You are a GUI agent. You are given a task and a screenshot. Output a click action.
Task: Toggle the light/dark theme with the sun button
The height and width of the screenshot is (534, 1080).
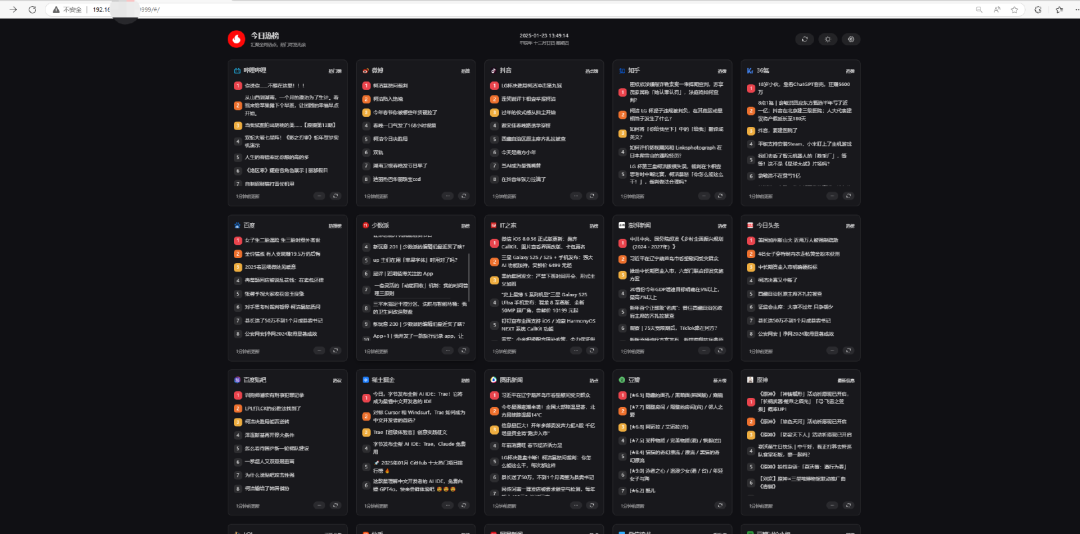[828, 39]
